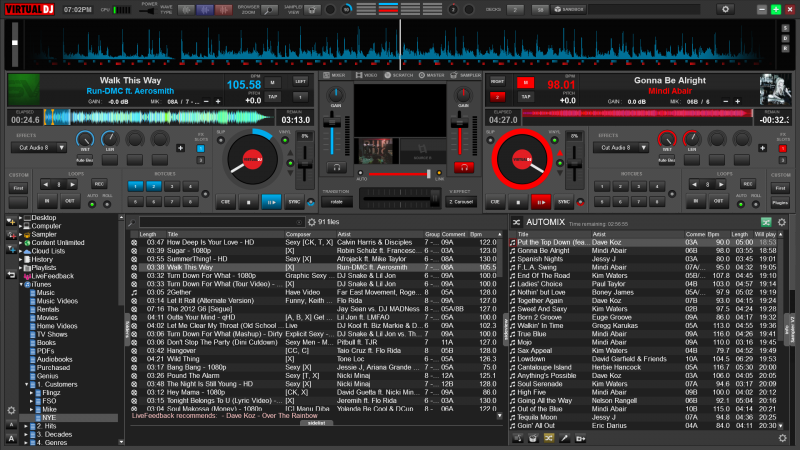The image size is (800, 450).
Task: Expand the 2. Hits folder
Action: [27, 427]
